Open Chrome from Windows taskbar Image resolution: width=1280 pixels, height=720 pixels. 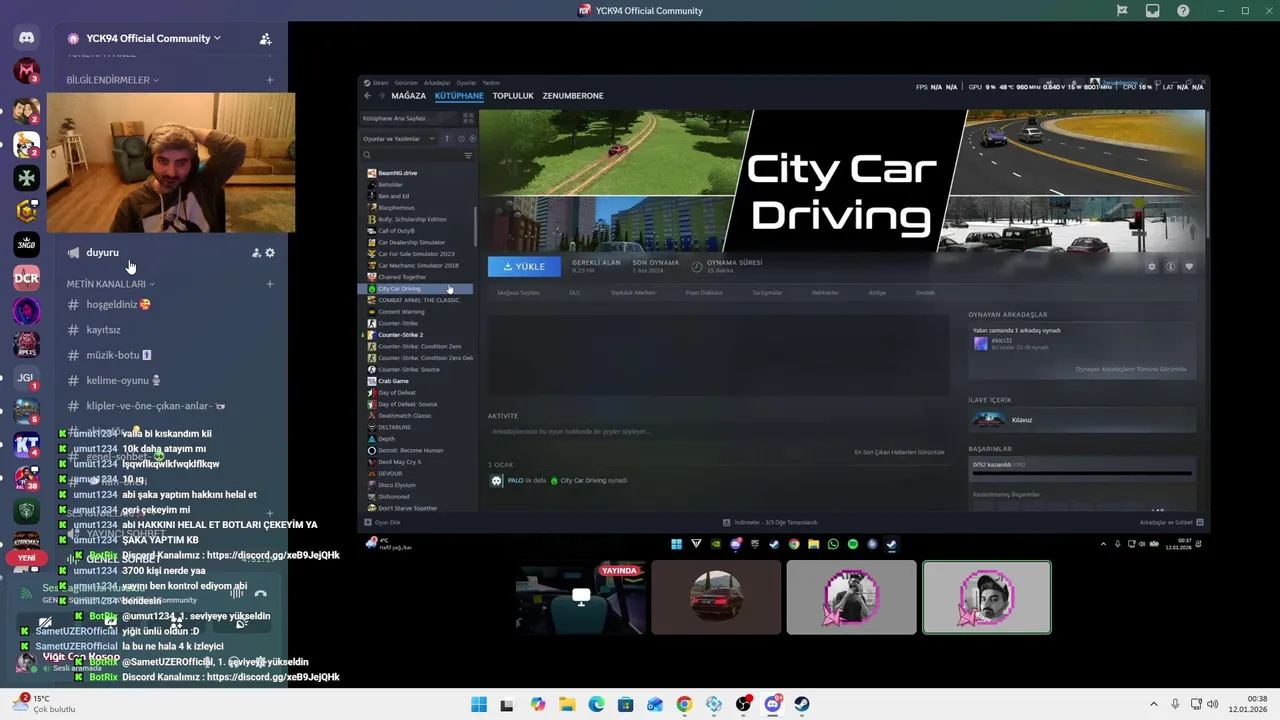point(684,704)
